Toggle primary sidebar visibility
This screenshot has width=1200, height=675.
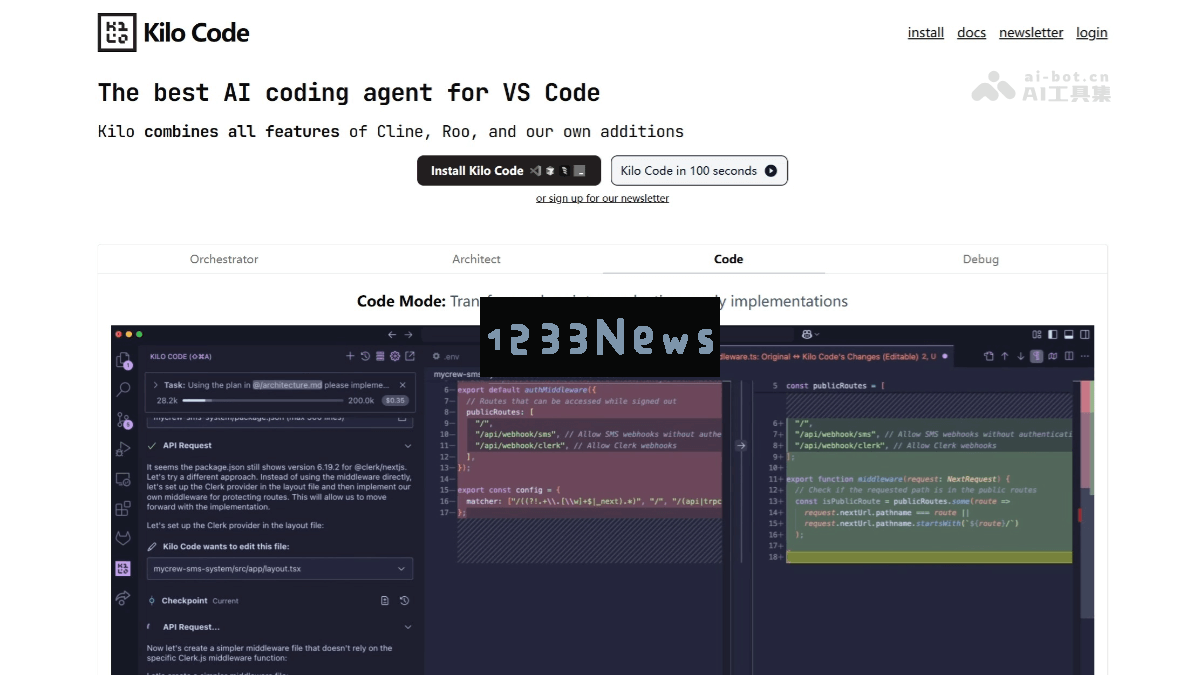[x=1052, y=335]
